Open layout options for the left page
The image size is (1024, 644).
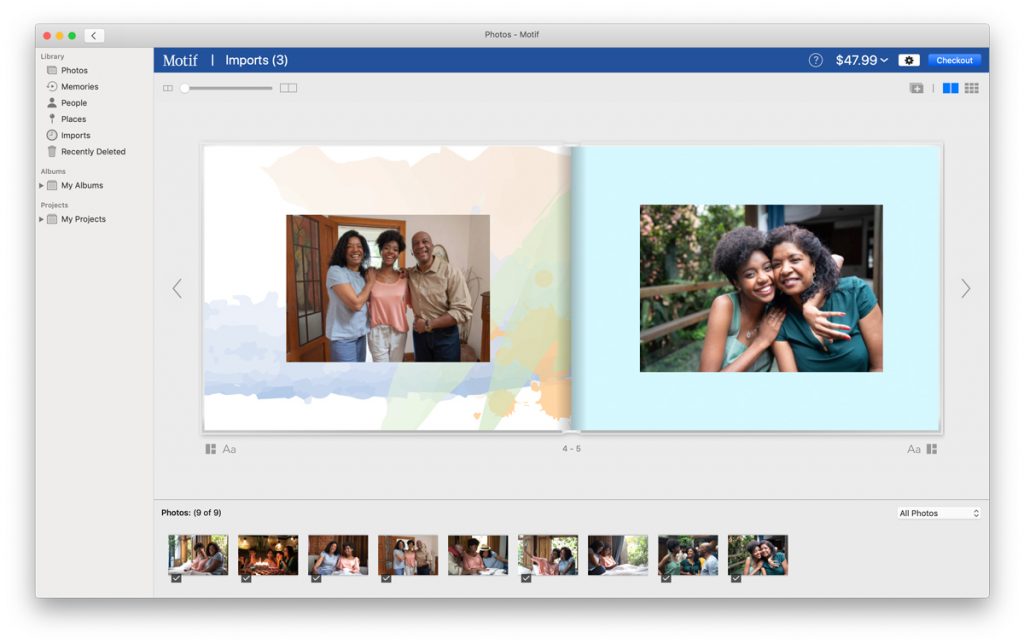coord(210,449)
